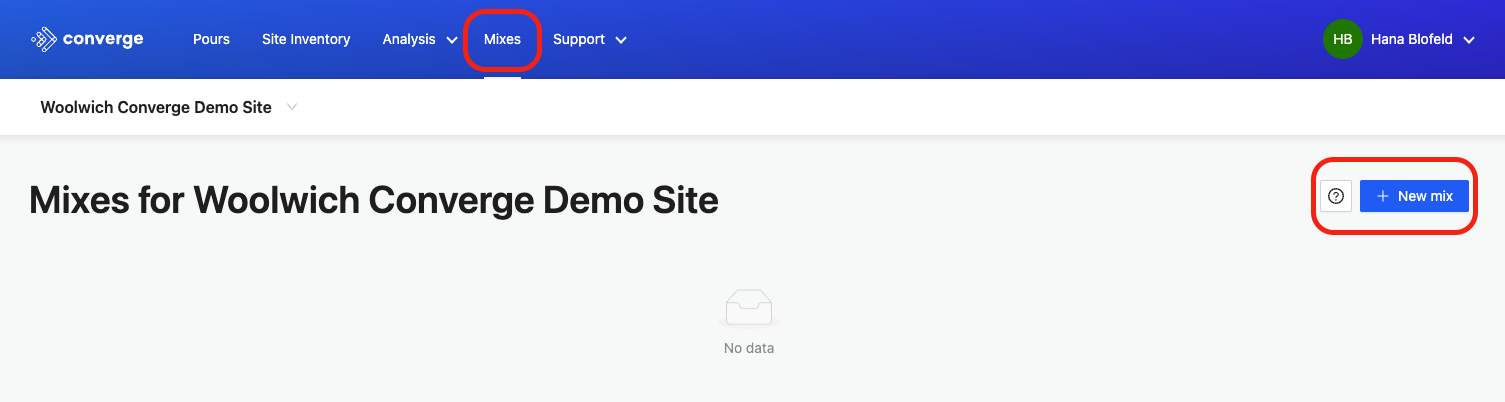Expand the Analysis menu
Screen dimensions: 1505x402
coord(419,40)
